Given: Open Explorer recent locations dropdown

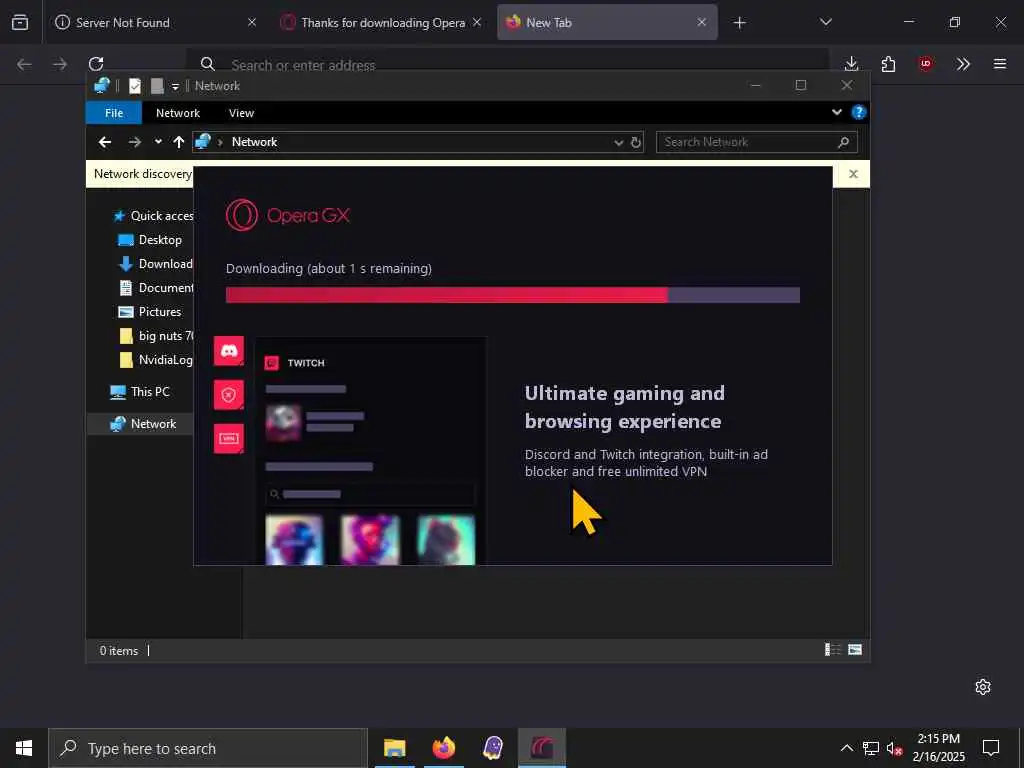Looking at the screenshot, I should pyautogui.click(x=158, y=142).
